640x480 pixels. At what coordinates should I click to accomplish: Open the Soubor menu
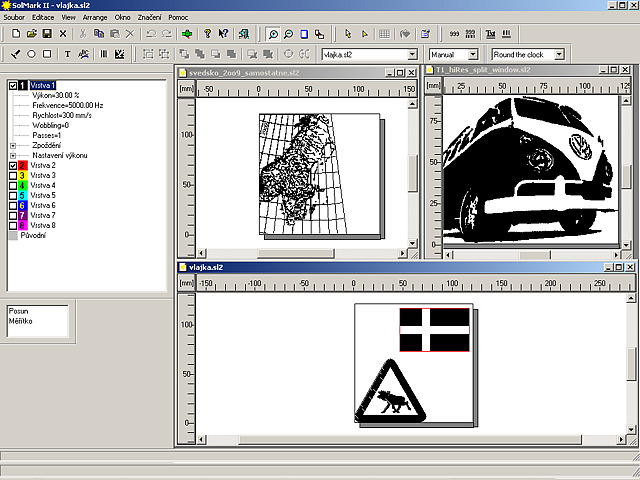click(14, 17)
